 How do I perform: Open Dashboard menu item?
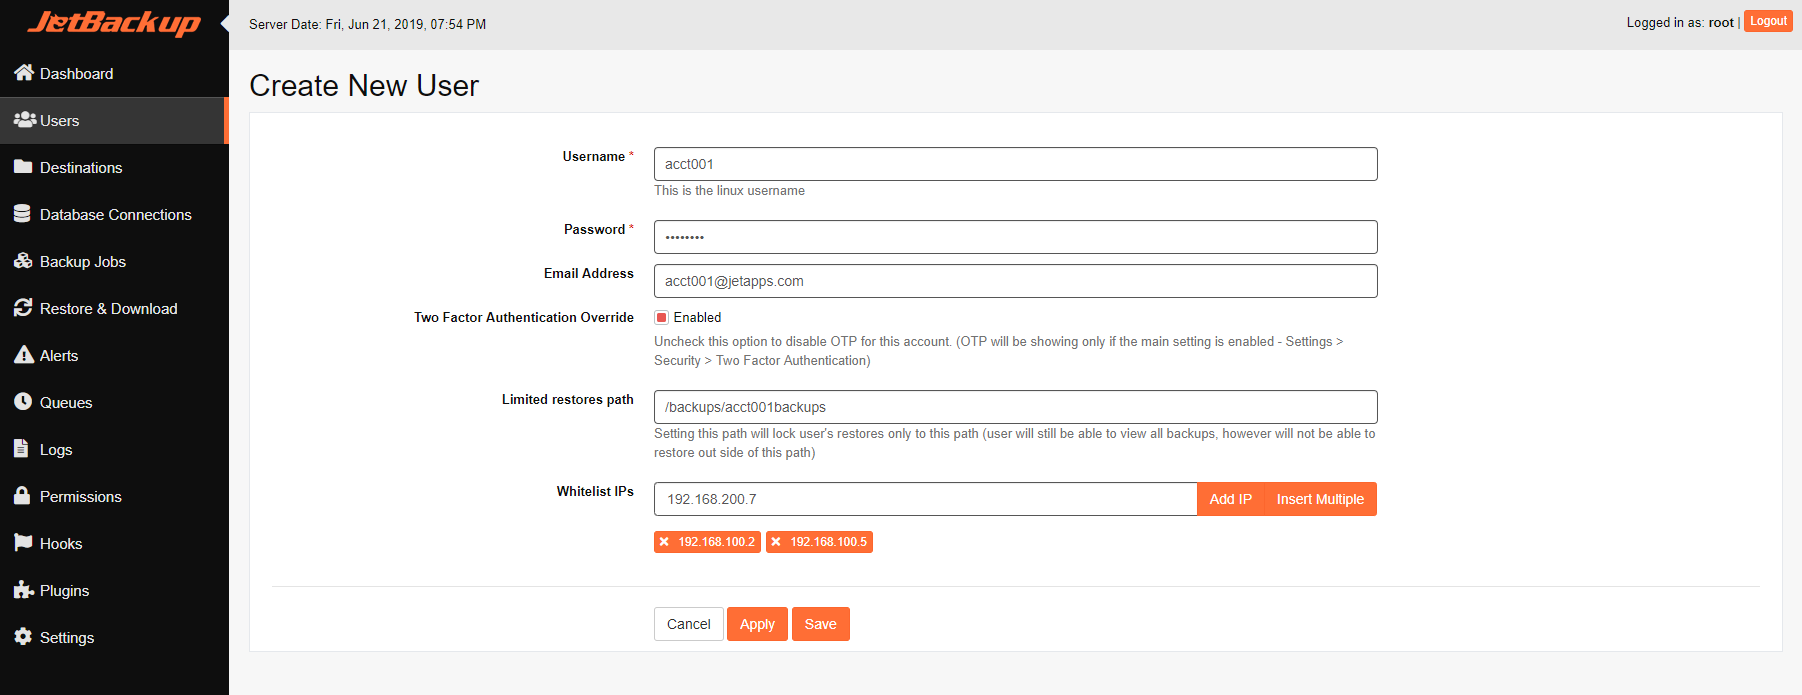click(x=114, y=73)
